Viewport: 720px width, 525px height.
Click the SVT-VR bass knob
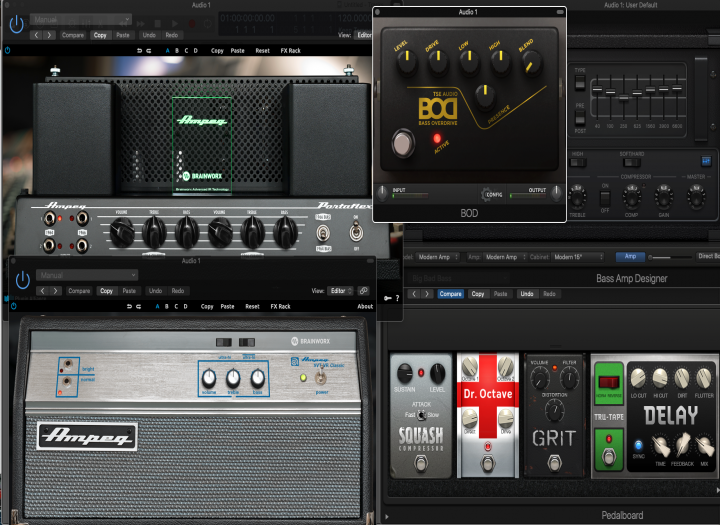tap(258, 378)
